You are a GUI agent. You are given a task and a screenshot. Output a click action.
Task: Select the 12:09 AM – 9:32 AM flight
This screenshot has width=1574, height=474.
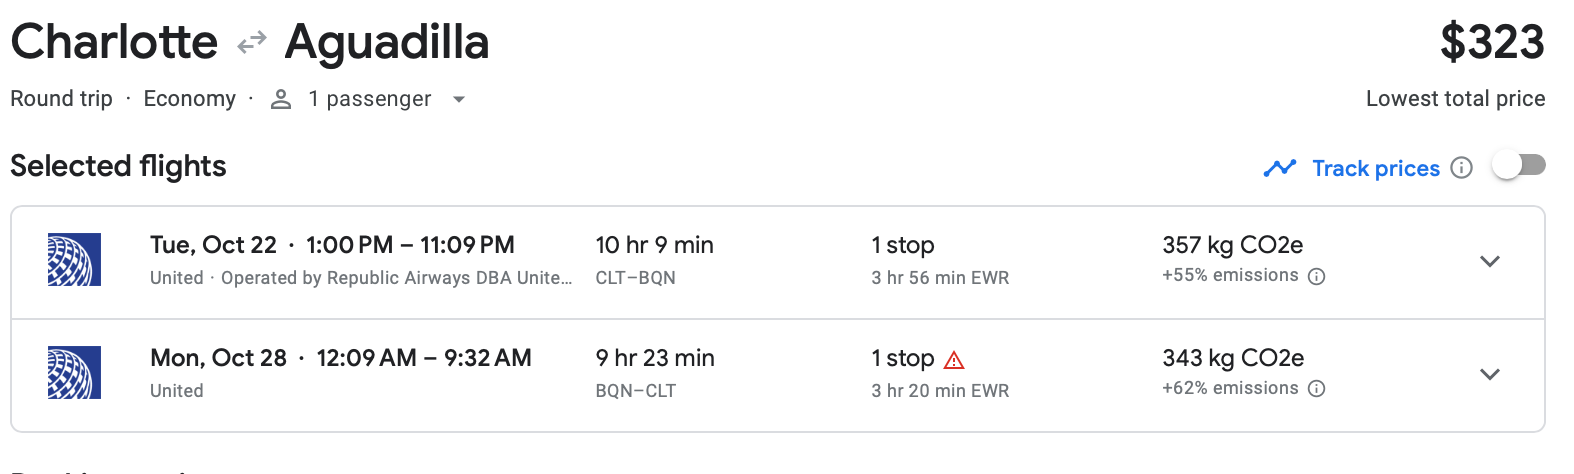point(423,358)
